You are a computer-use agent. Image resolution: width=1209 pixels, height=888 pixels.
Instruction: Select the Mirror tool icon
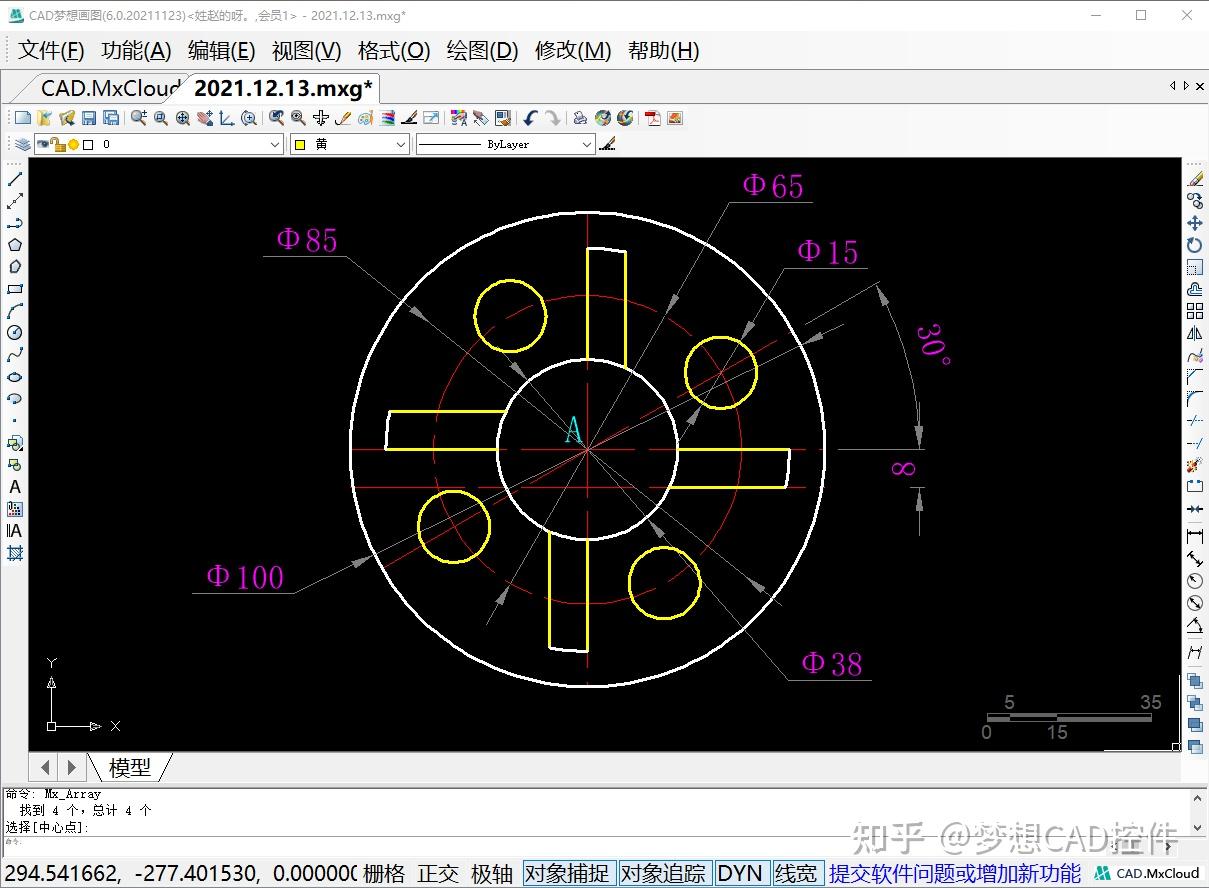pos(1194,333)
